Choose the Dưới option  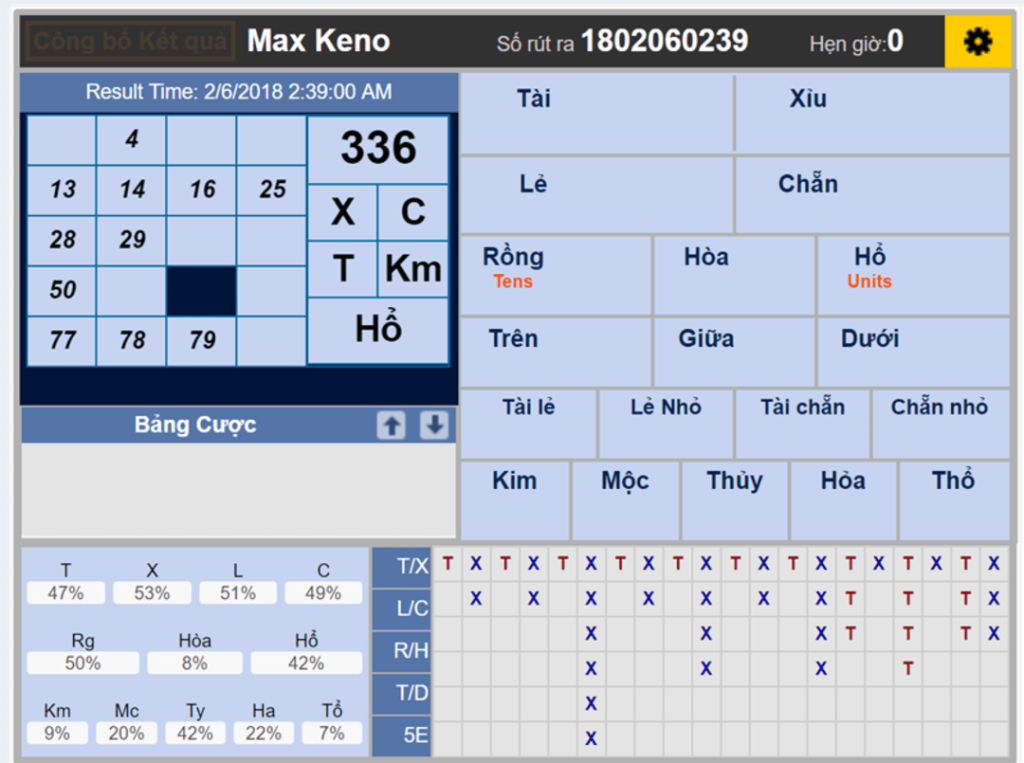tap(914, 353)
